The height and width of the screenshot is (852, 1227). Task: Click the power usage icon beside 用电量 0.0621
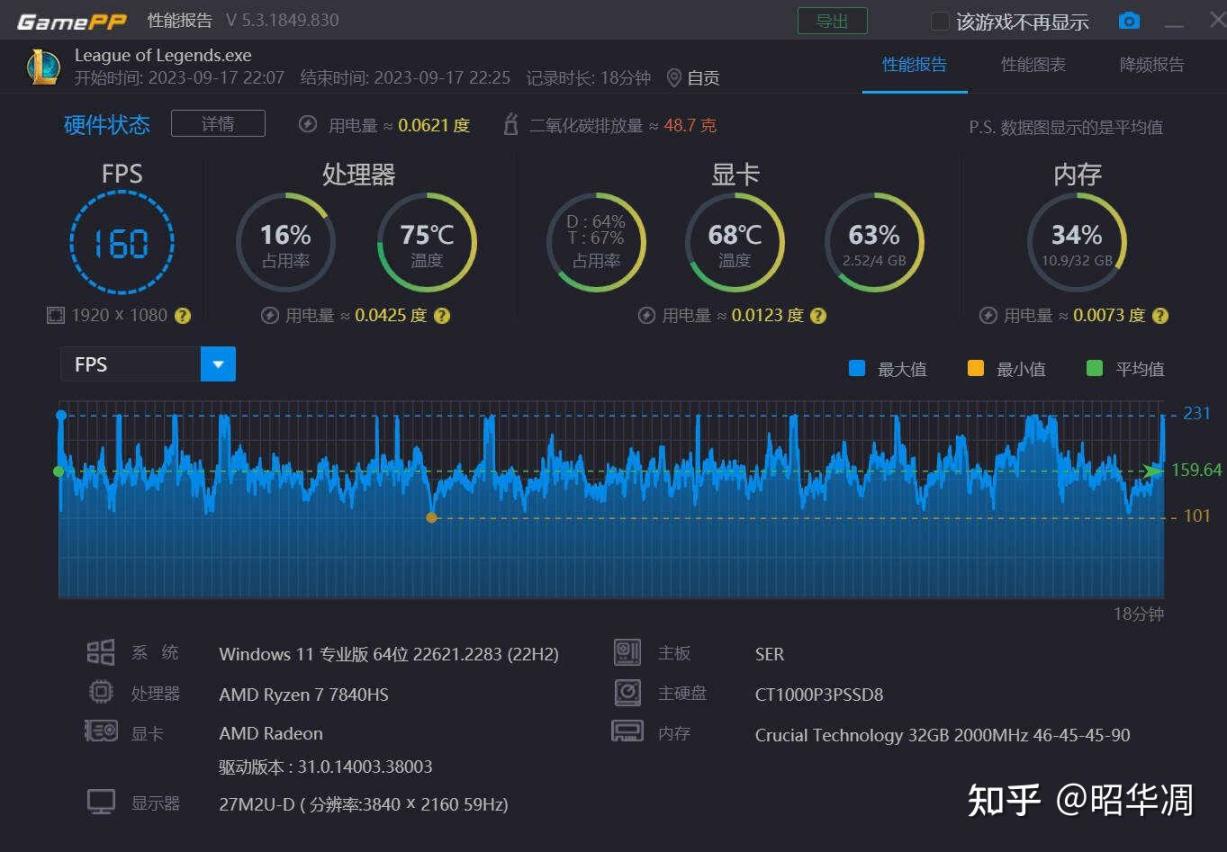(308, 125)
